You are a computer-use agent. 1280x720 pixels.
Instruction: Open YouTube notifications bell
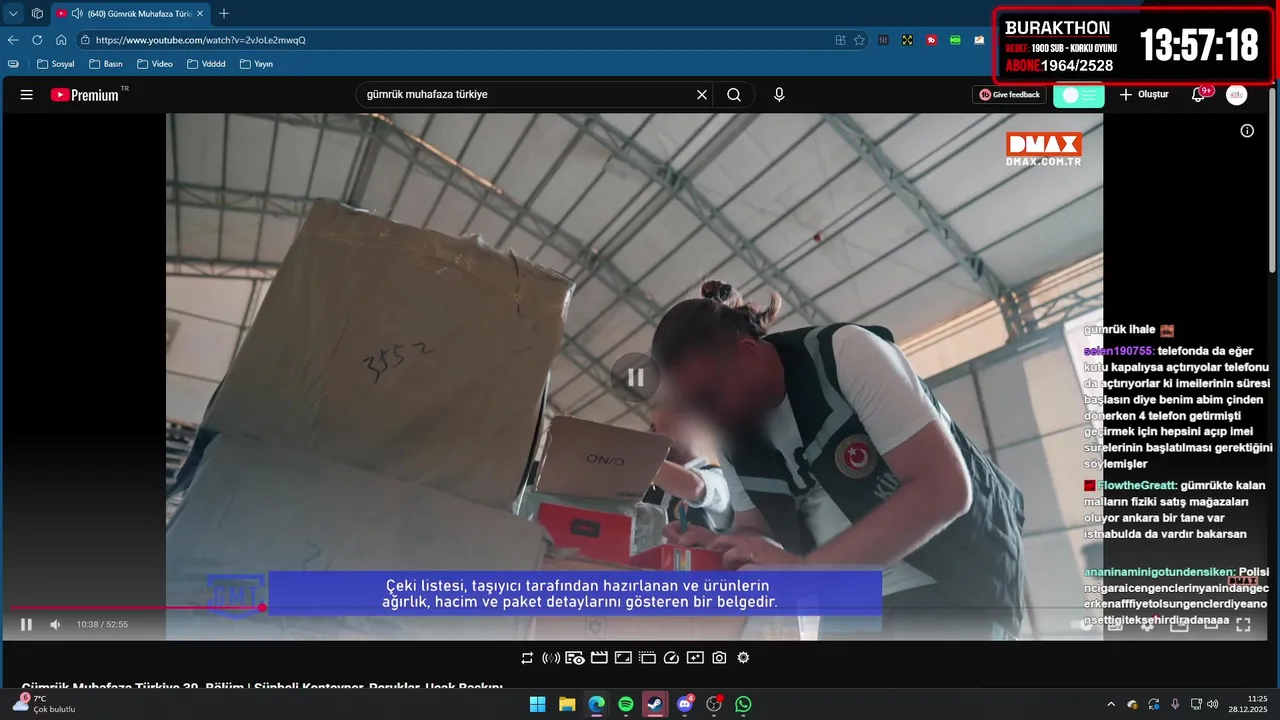click(1199, 95)
